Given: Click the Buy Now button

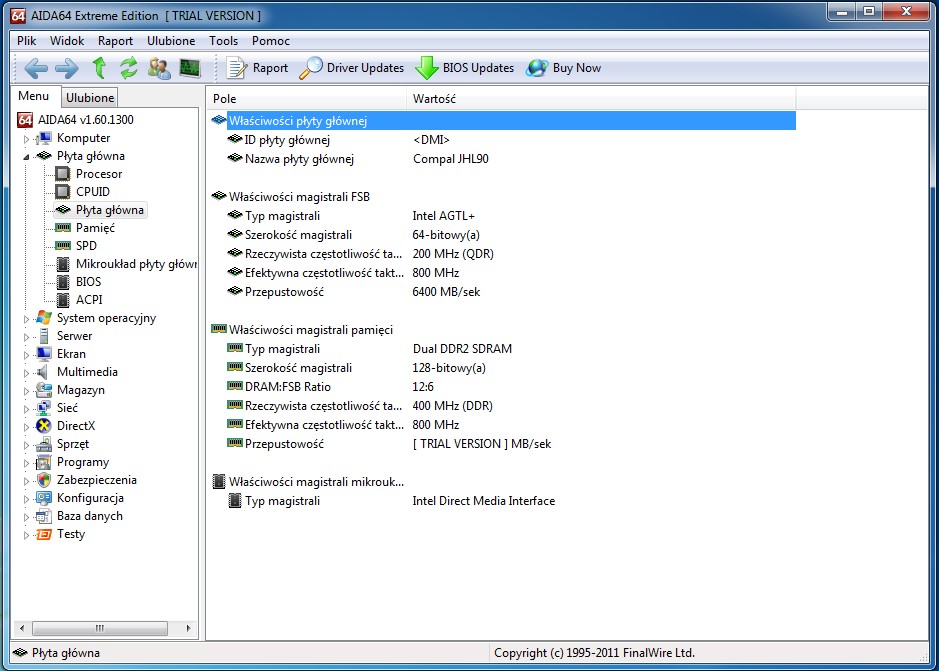Looking at the screenshot, I should click(564, 68).
